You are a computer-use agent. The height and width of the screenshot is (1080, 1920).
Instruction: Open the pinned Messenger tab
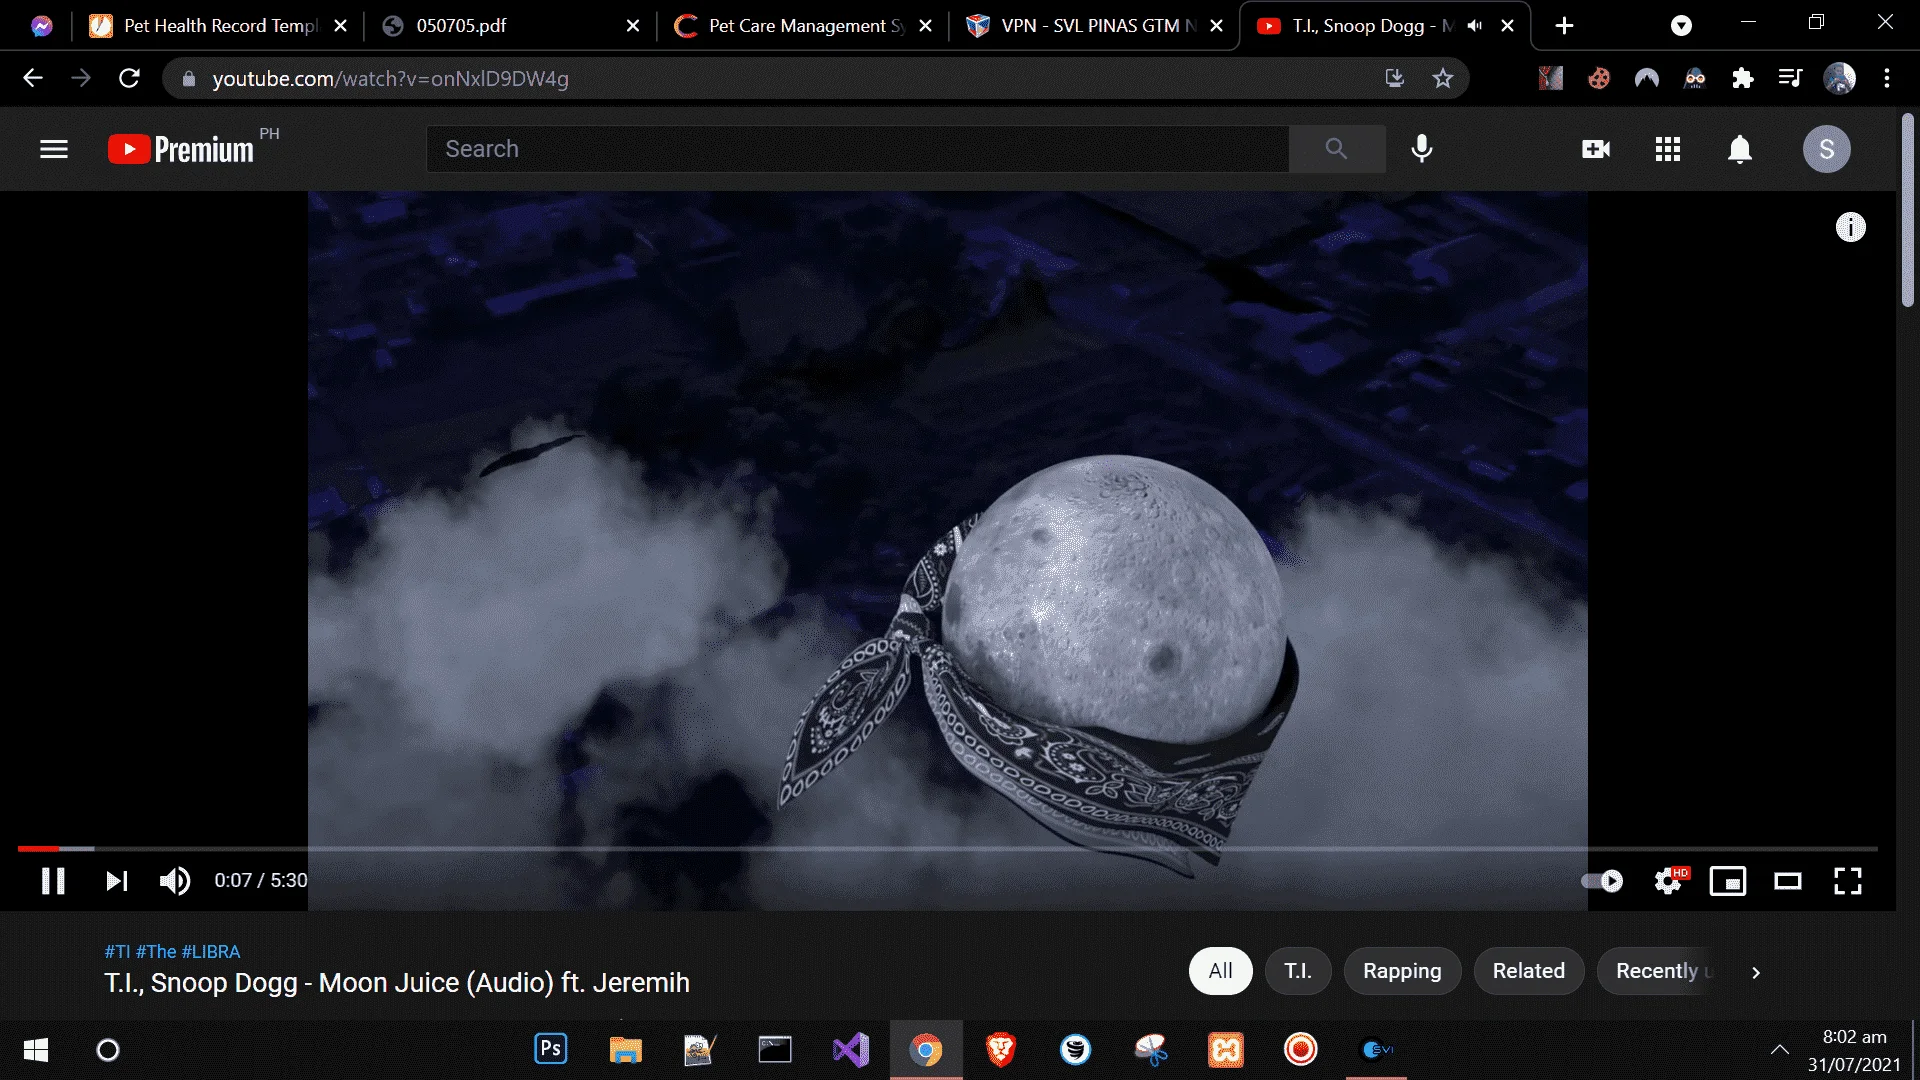click(41, 26)
